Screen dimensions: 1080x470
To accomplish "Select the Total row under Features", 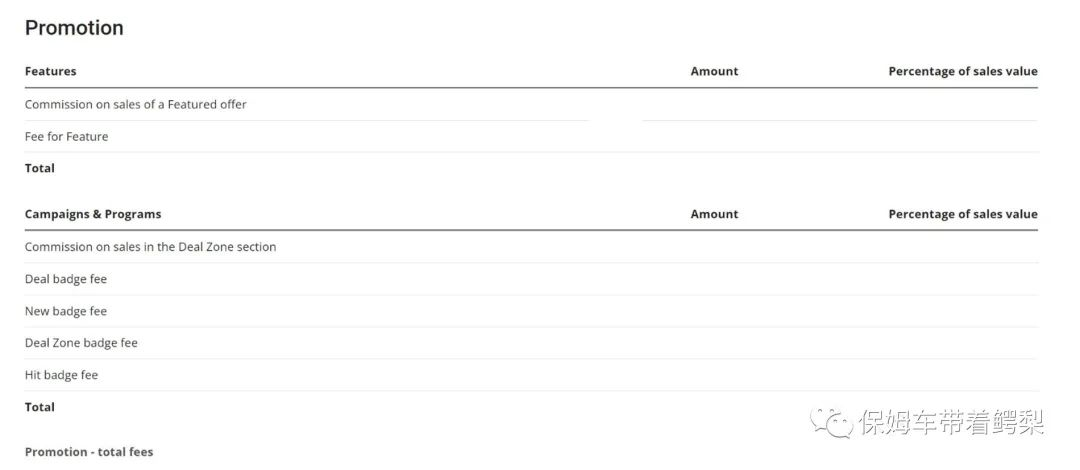I will (x=40, y=168).
